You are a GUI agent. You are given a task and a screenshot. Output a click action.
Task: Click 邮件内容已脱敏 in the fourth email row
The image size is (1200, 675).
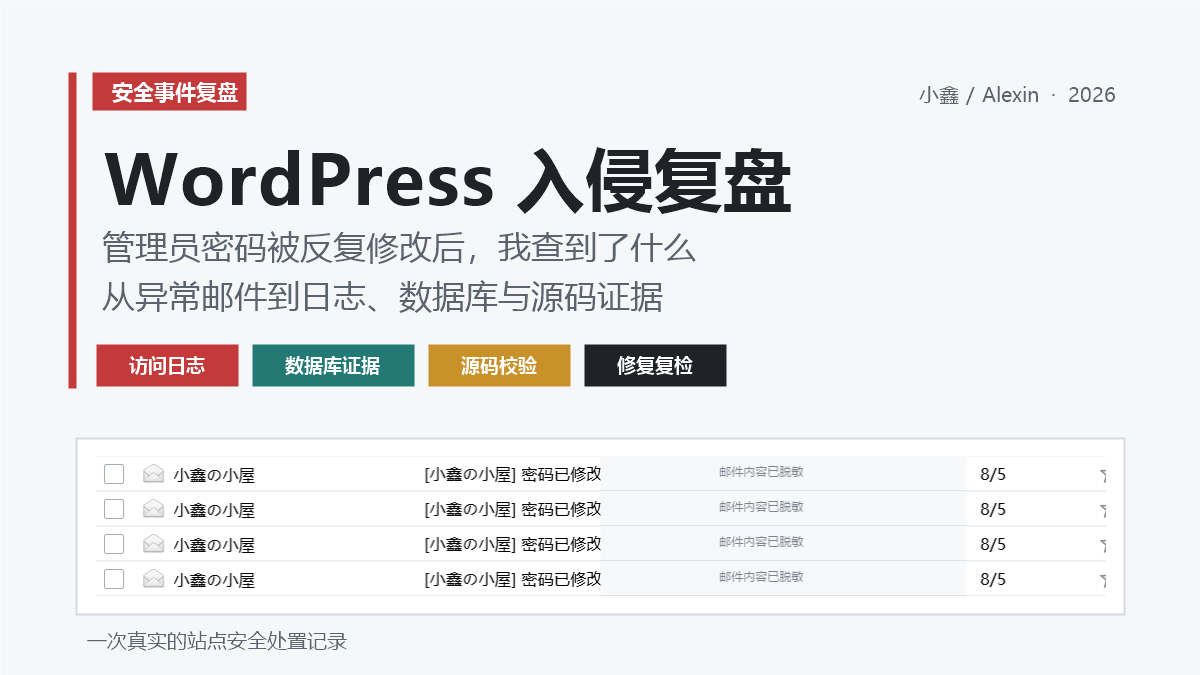click(x=761, y=577)
